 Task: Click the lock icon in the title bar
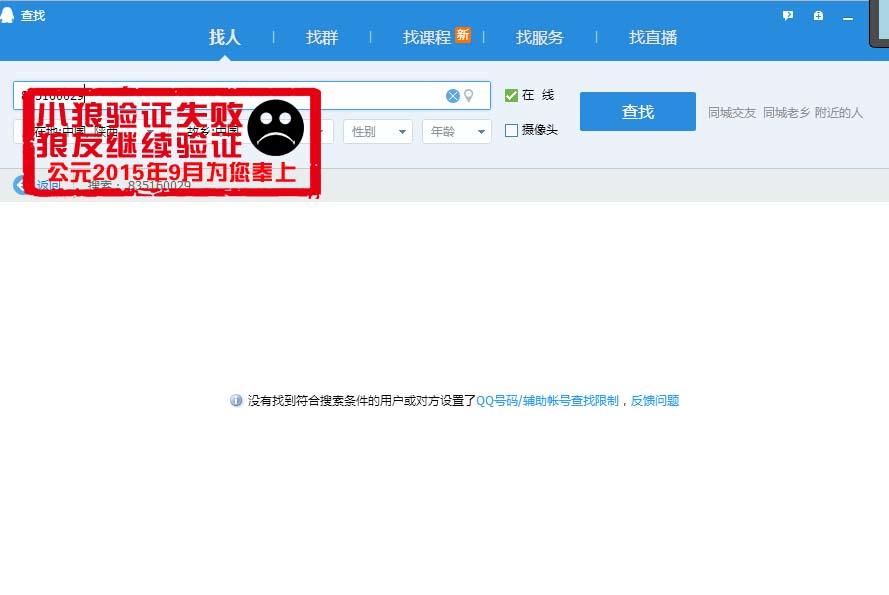[818, 15]
